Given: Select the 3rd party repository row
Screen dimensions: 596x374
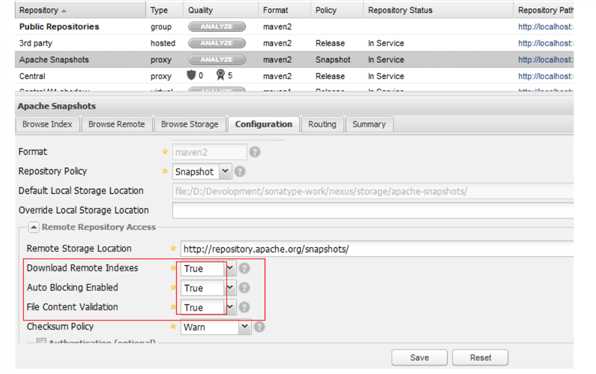Looking at the screenshot, I should click(x=294, y=43).
